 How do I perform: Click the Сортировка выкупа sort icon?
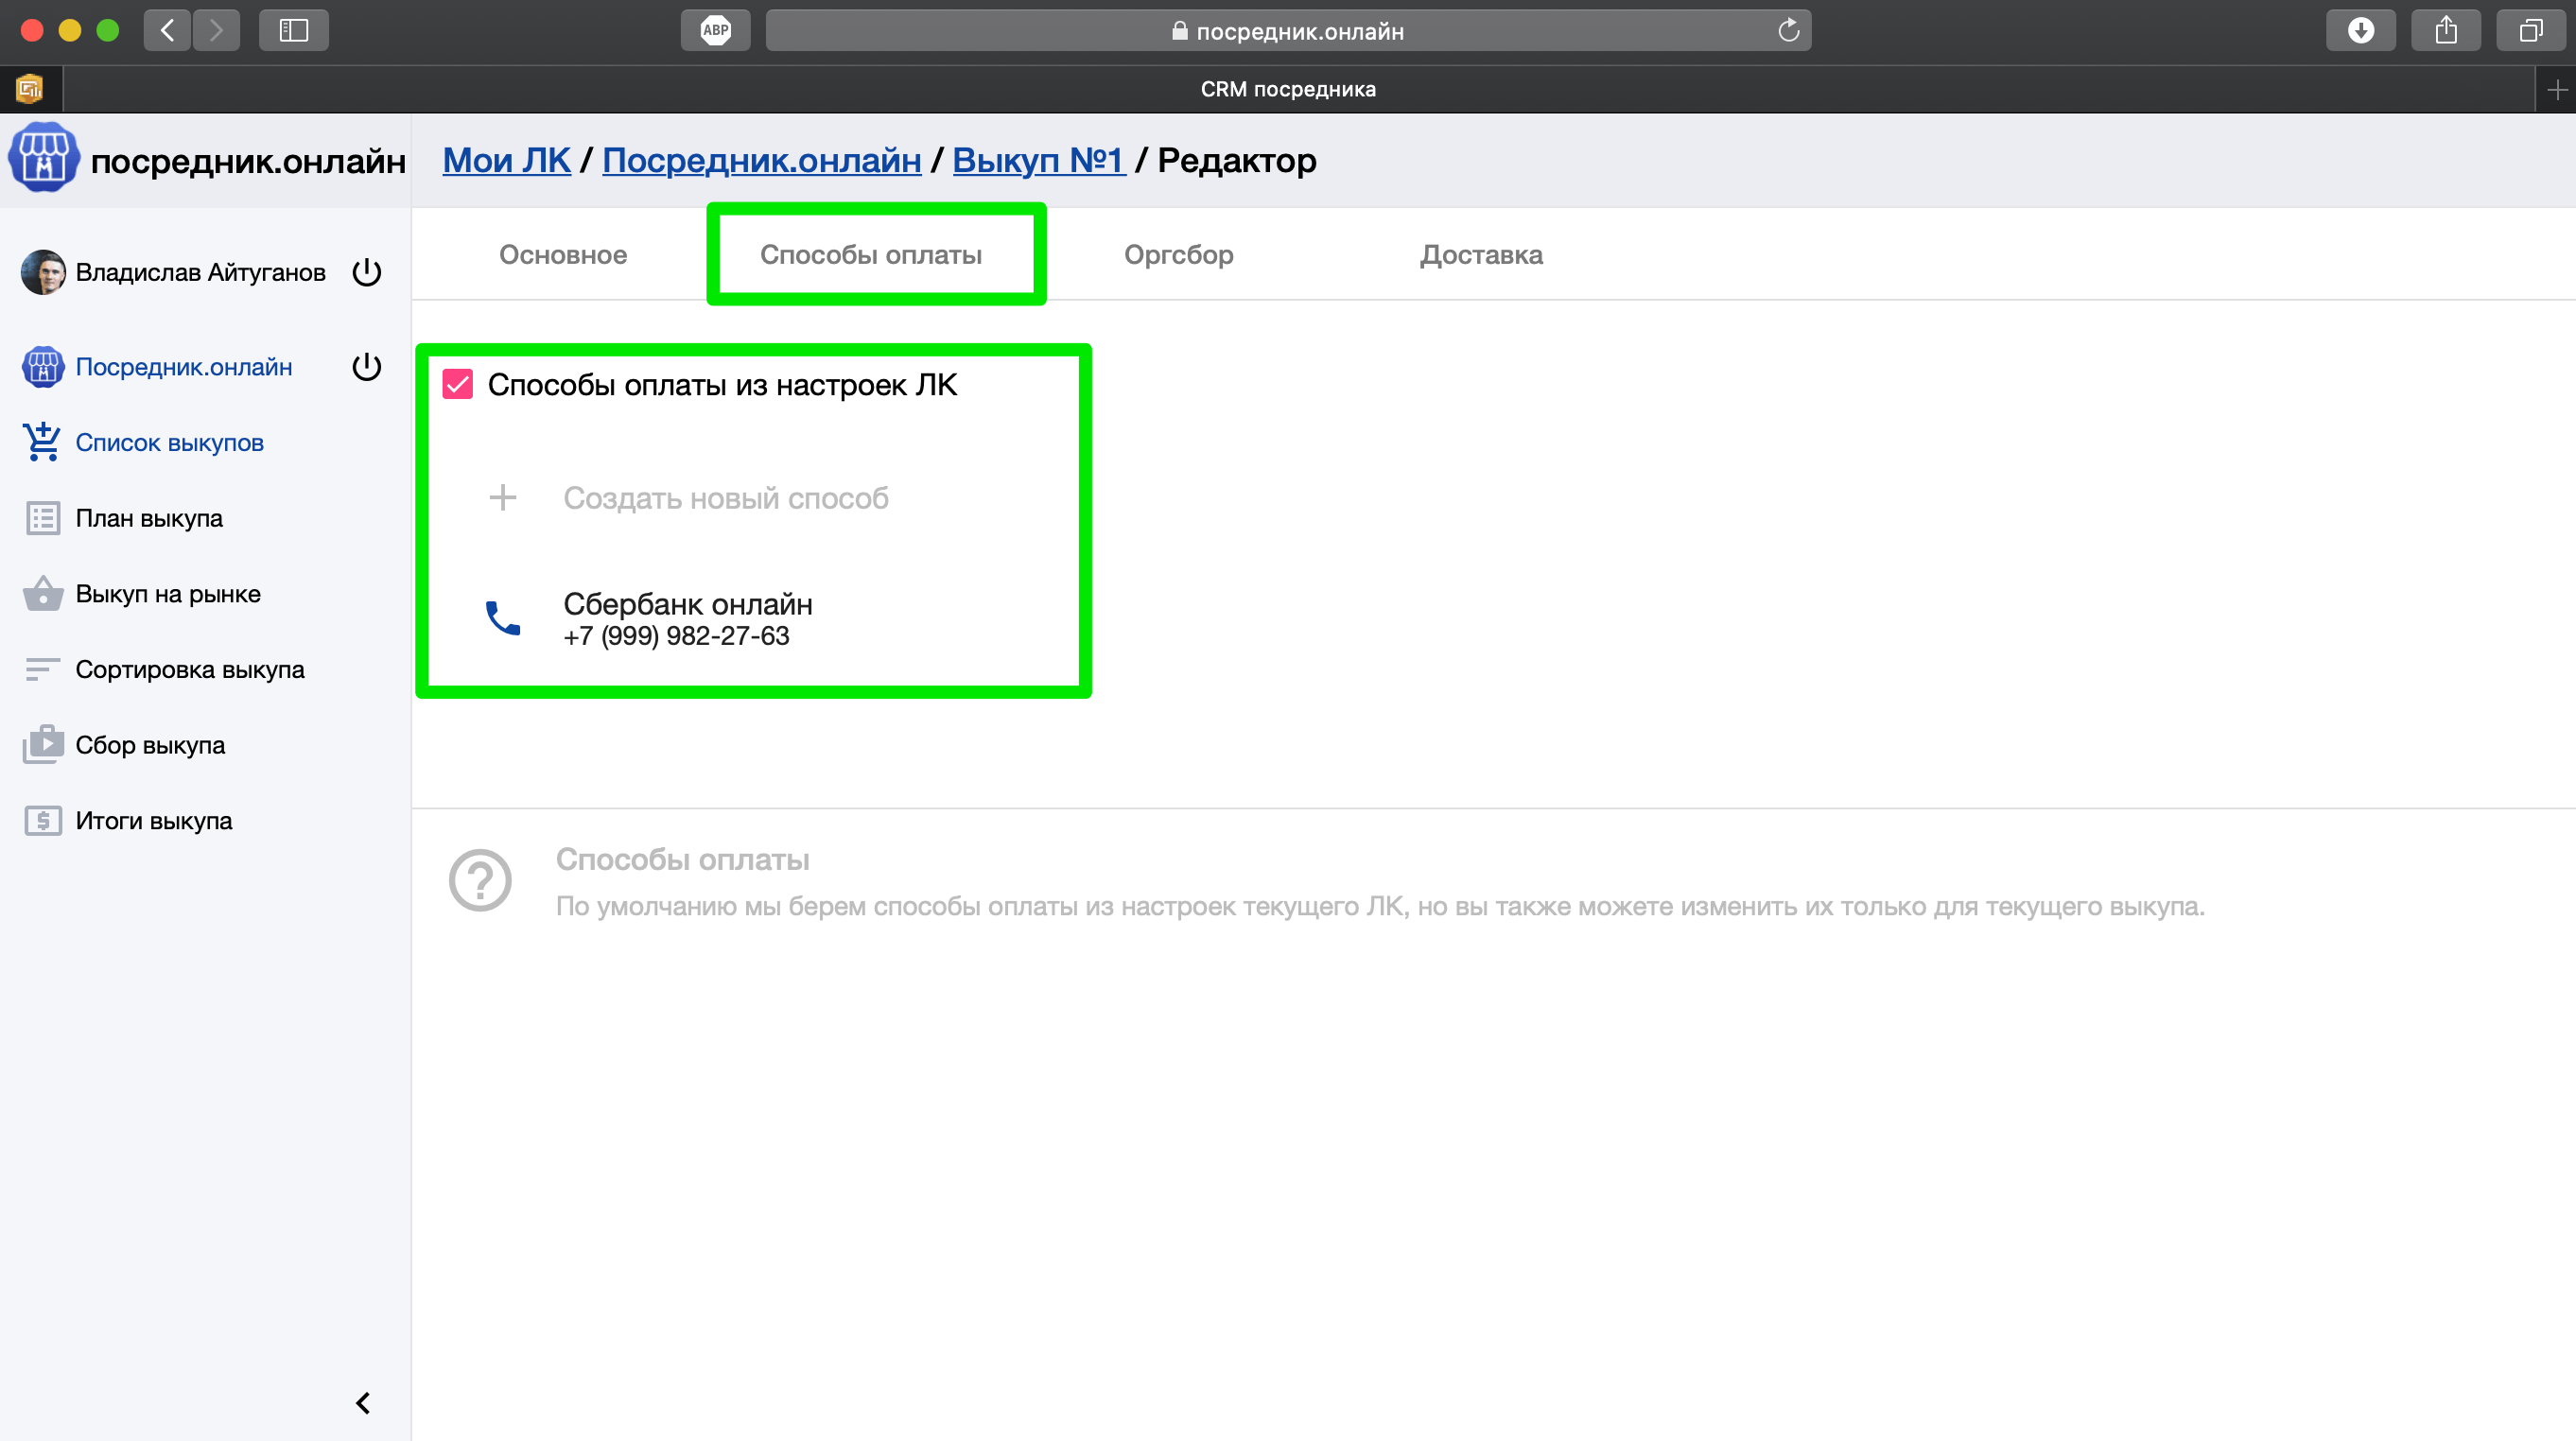pyautogui.click(x=42, y=669)
